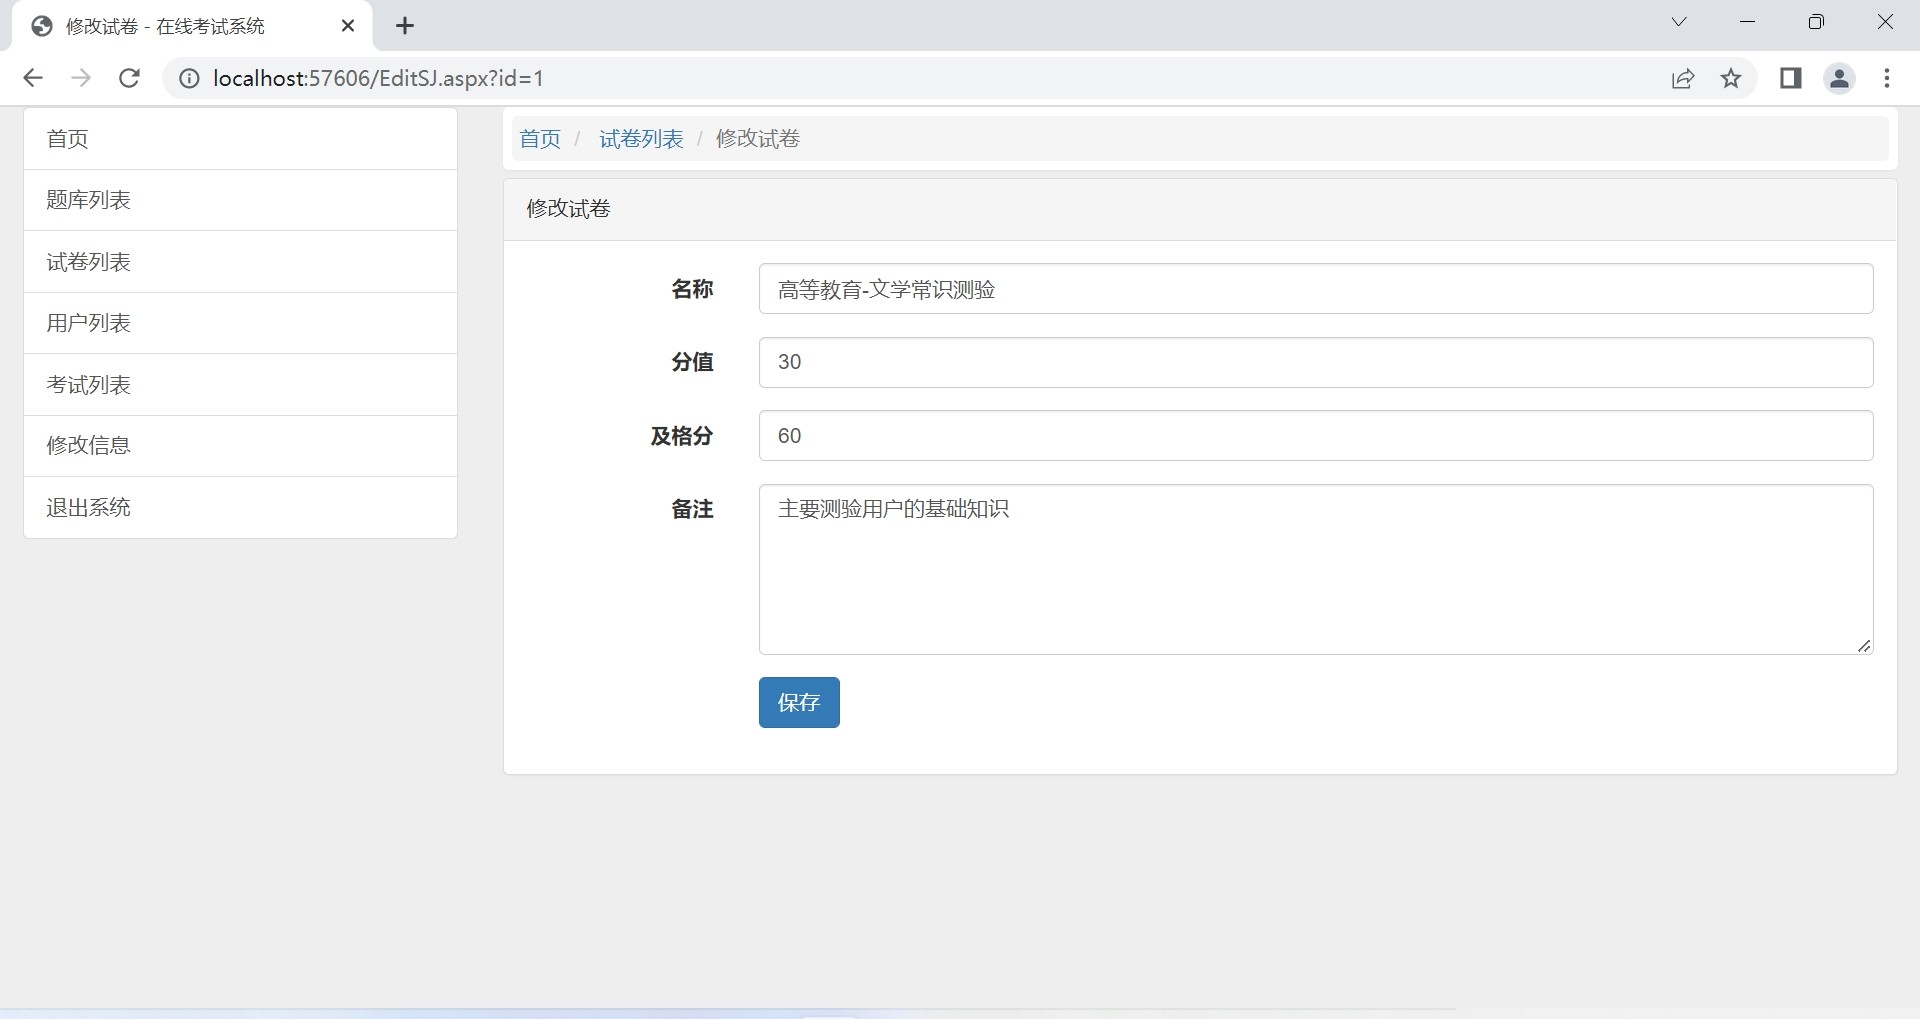This screenshot has height=1019, width=1920.
Task: Select 考试列表 from the sidebar
Action: (x=89, y=385)
